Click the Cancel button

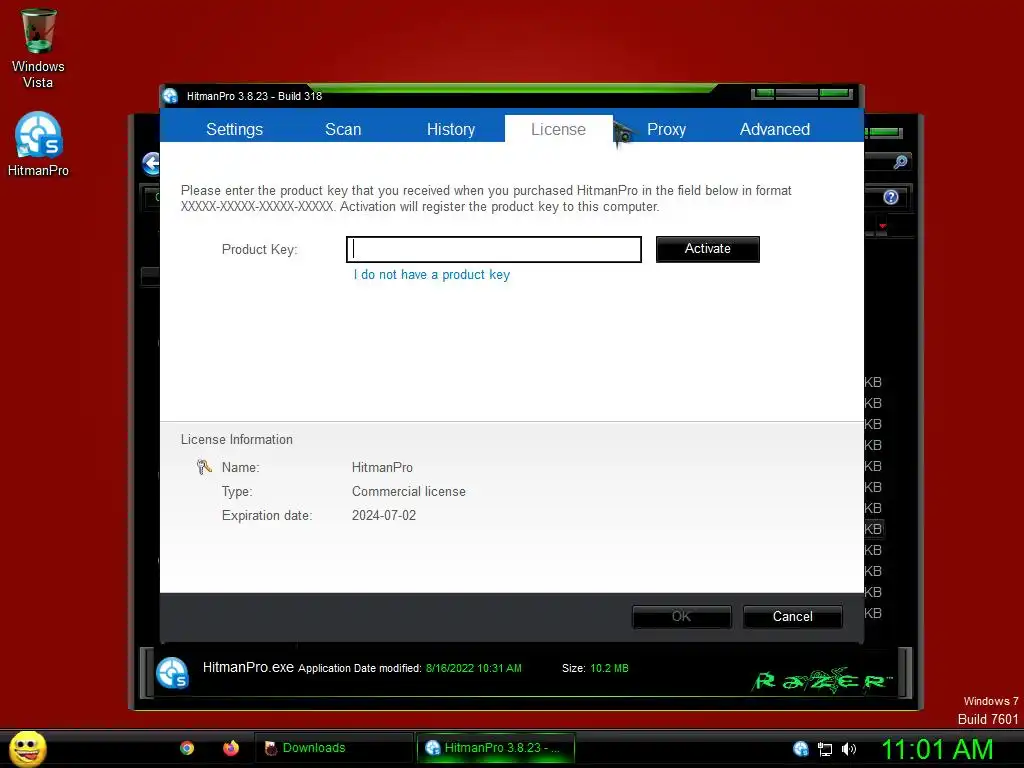792,616
